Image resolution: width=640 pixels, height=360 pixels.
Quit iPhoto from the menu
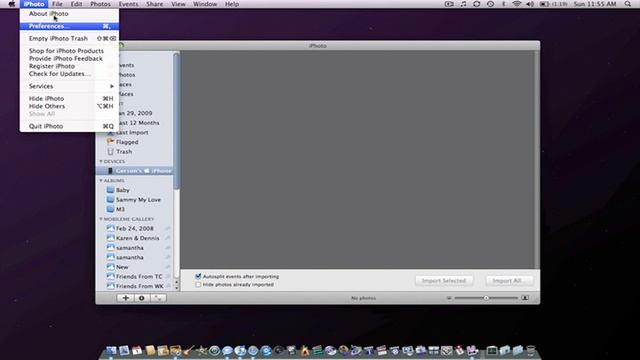point(69,126)
